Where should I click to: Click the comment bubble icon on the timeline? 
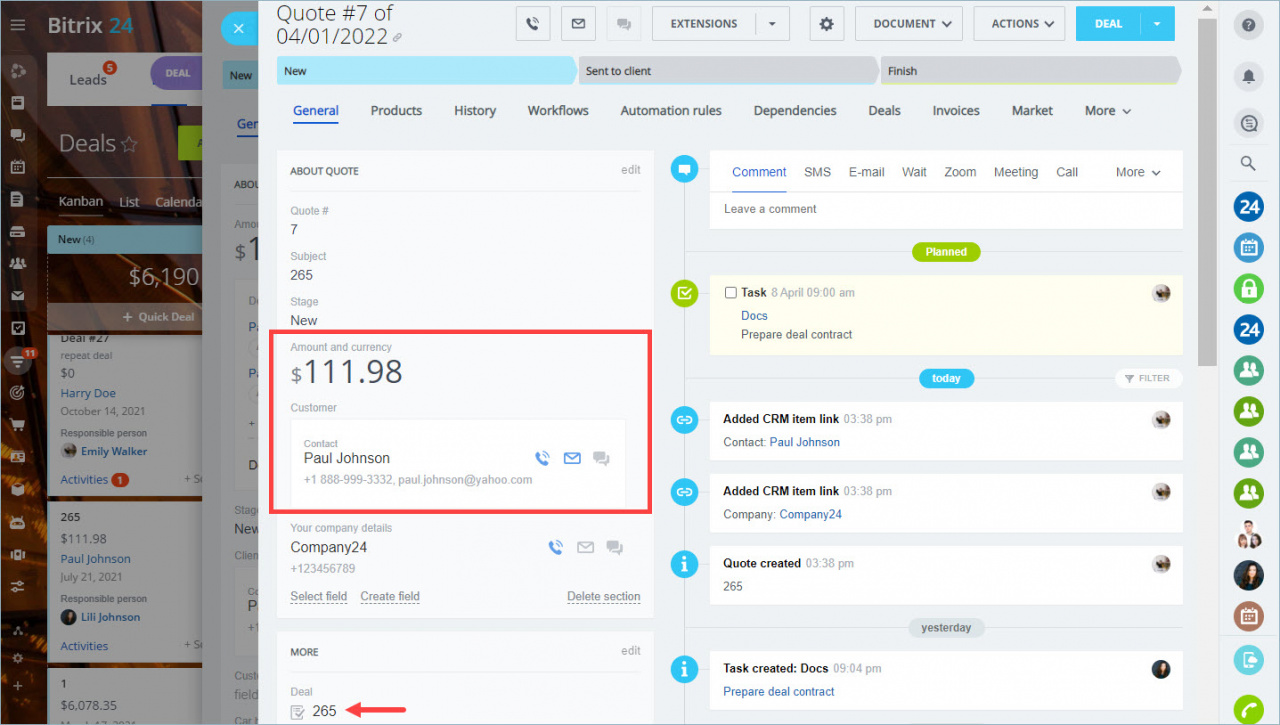(684, 170)
